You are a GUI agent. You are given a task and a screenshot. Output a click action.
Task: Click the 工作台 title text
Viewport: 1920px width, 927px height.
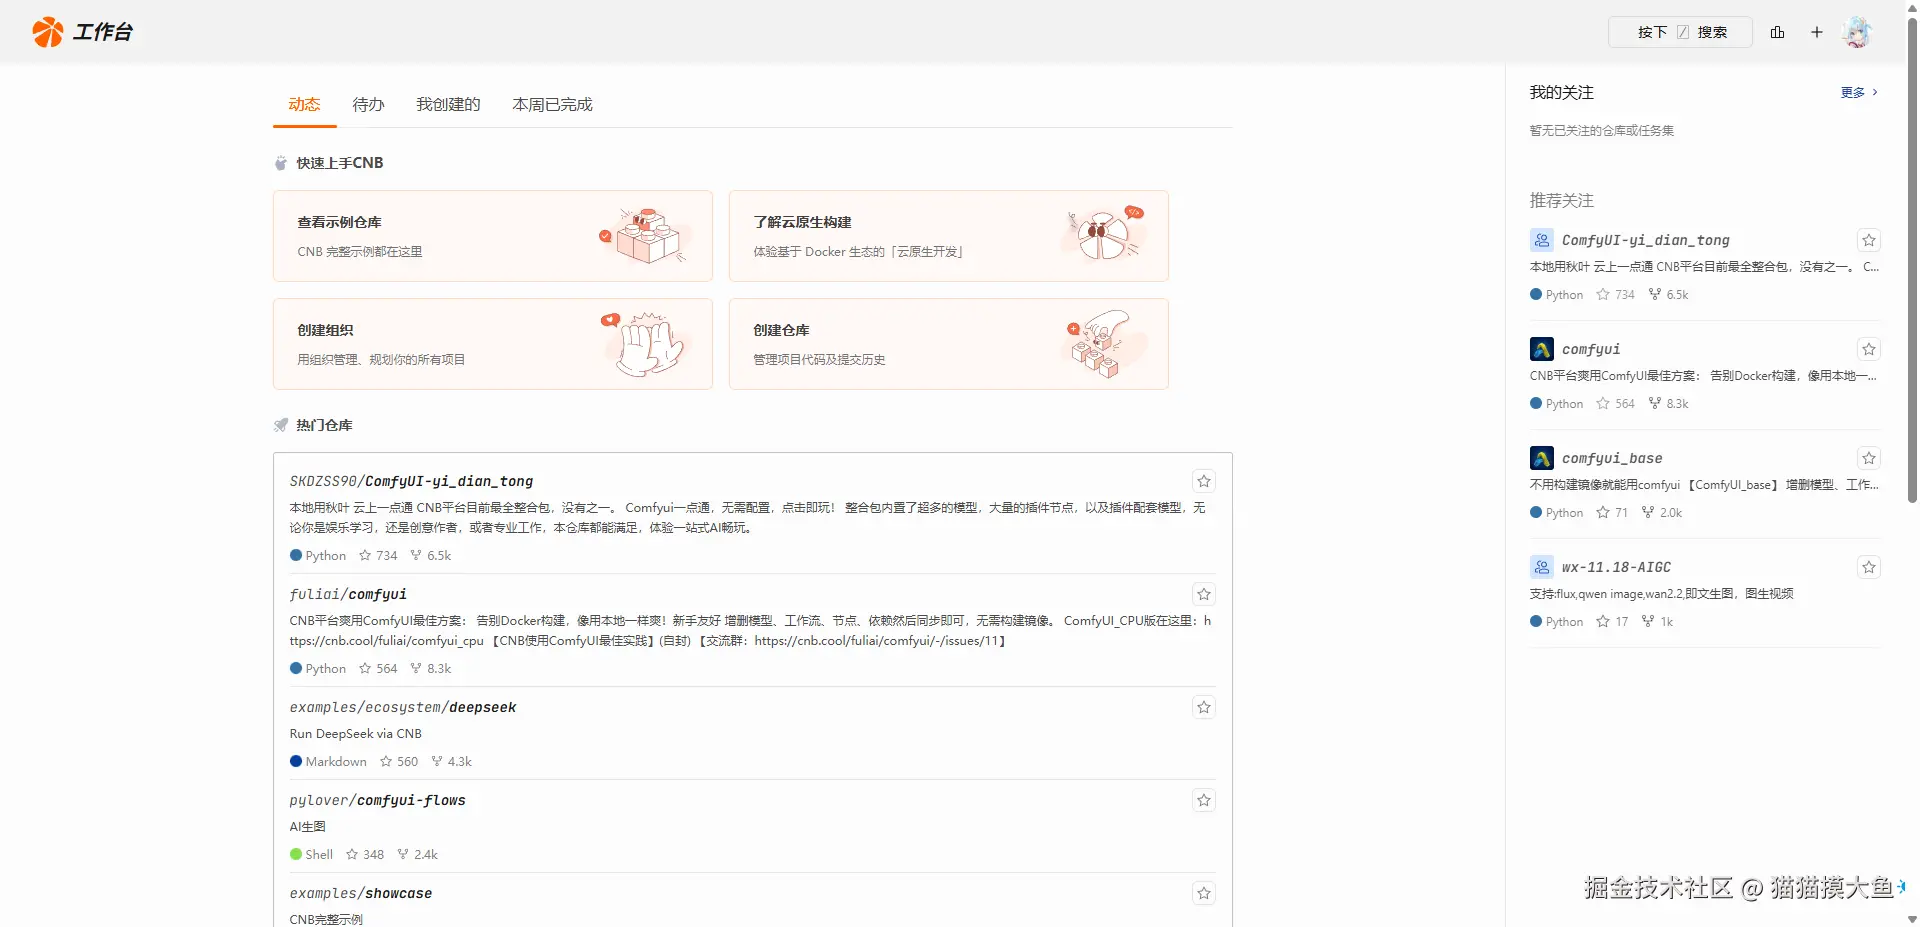(103, 32)
